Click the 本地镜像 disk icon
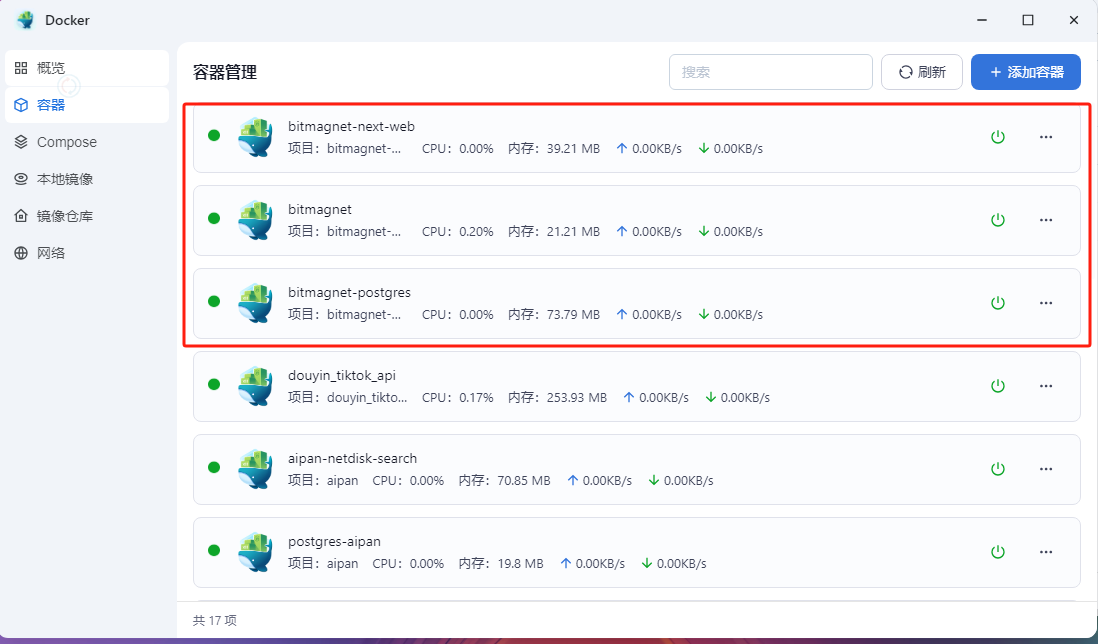This screenshot has width=1098, height=644. (21, 179)
